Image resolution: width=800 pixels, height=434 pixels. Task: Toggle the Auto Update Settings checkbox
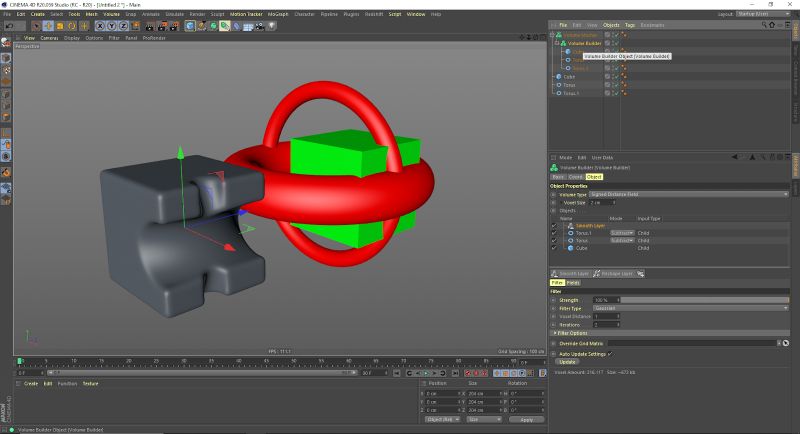[x=610, y=353]
